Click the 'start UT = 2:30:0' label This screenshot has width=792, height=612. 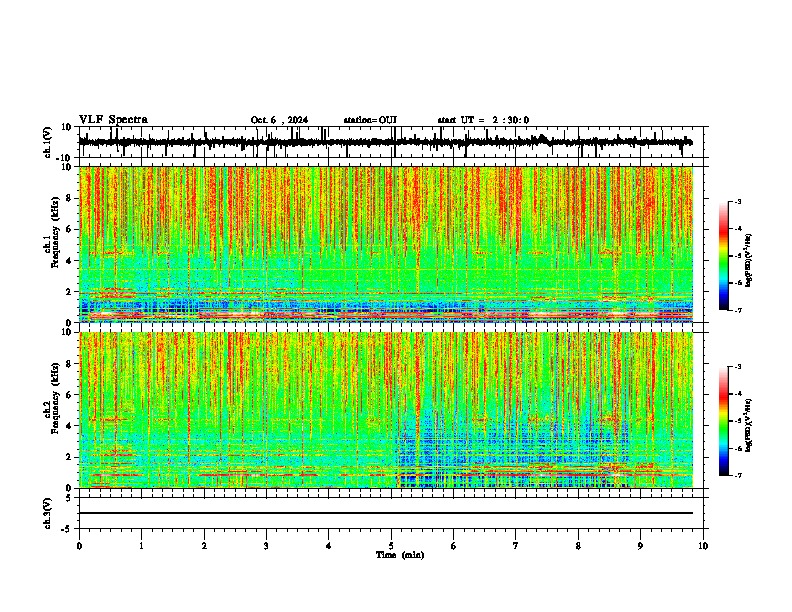pyautogui.click(x=483, y=120)
